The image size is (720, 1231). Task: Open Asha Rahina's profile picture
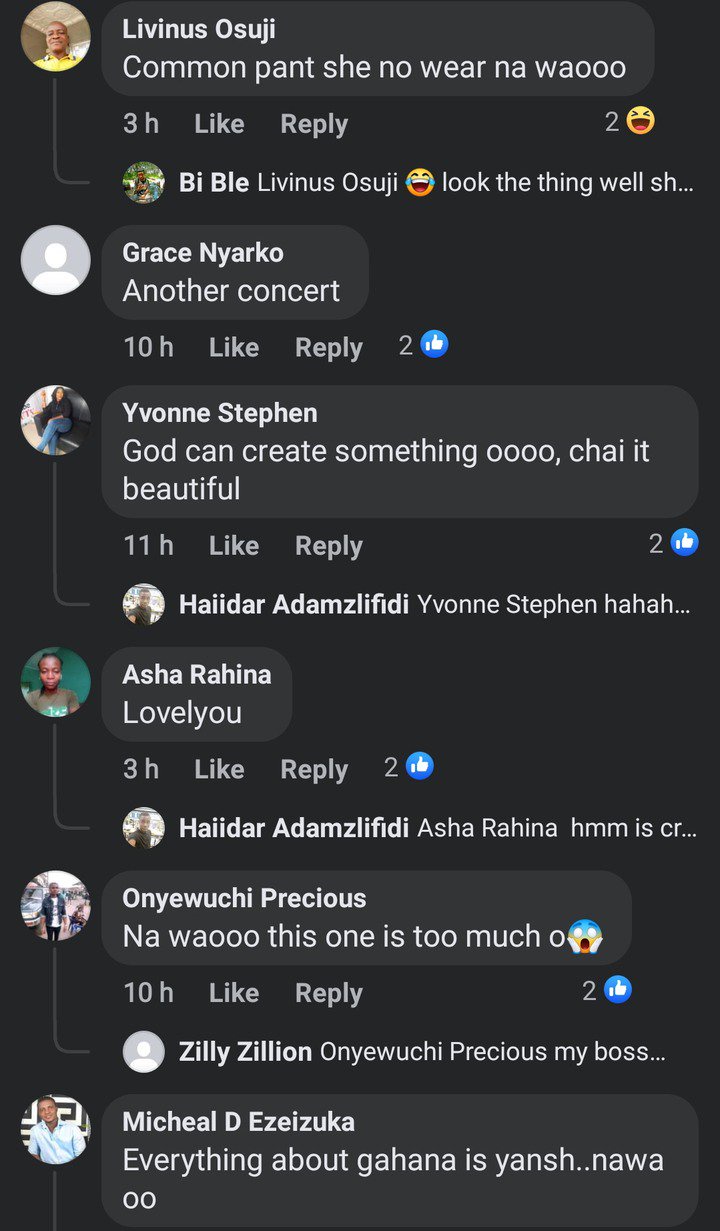point(56,682)
